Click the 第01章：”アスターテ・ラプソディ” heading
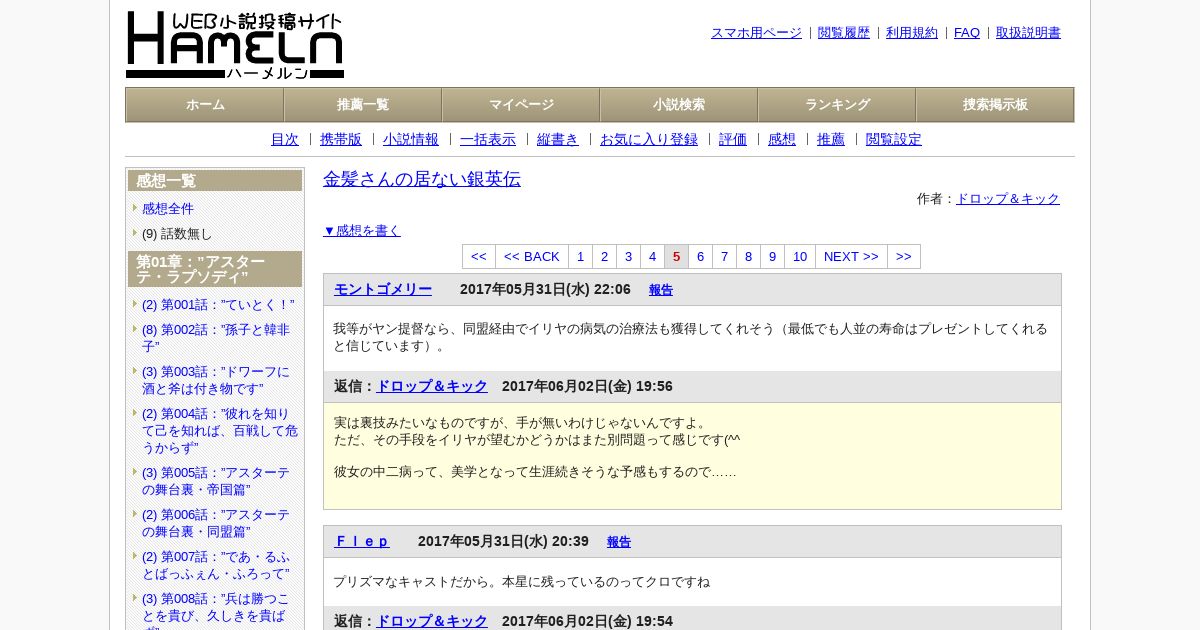Viewport: 1200px width, 630px height. click(x=215, y=269)
